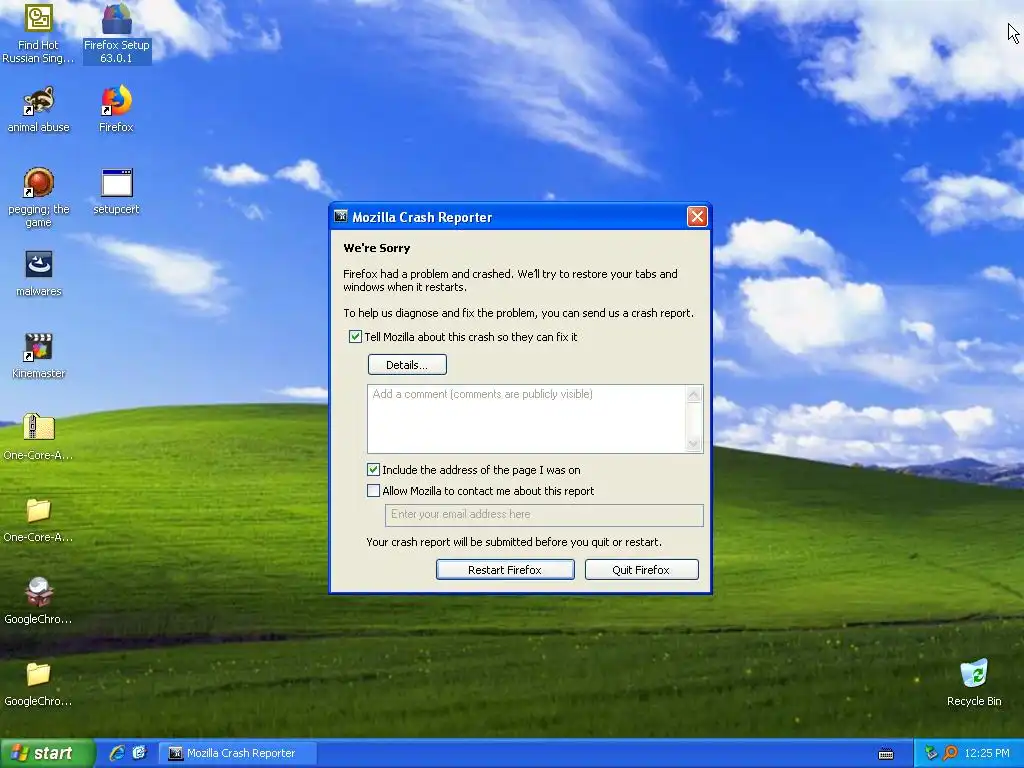The width and height of the screenshot is (1024, 768).
Task: Close the Mozilla Crash Reporter dialog
Action: pyautogui.click(x=697, y=216)
